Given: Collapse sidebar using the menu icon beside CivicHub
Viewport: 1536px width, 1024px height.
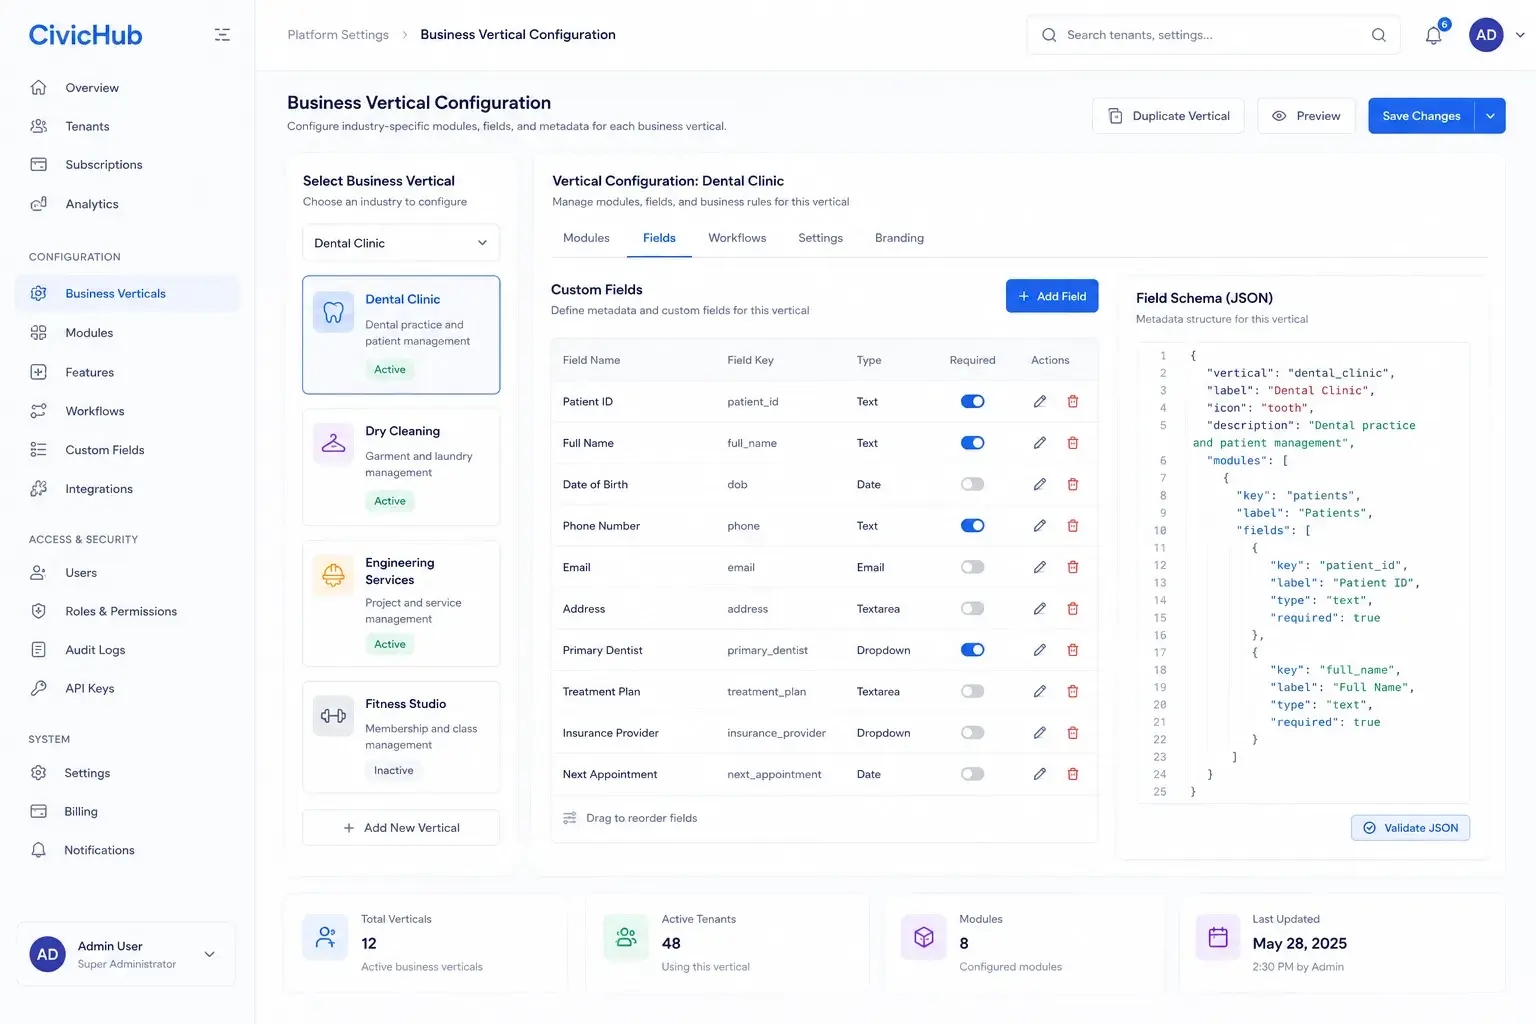Looking at the screenshot, I should 222,35.
